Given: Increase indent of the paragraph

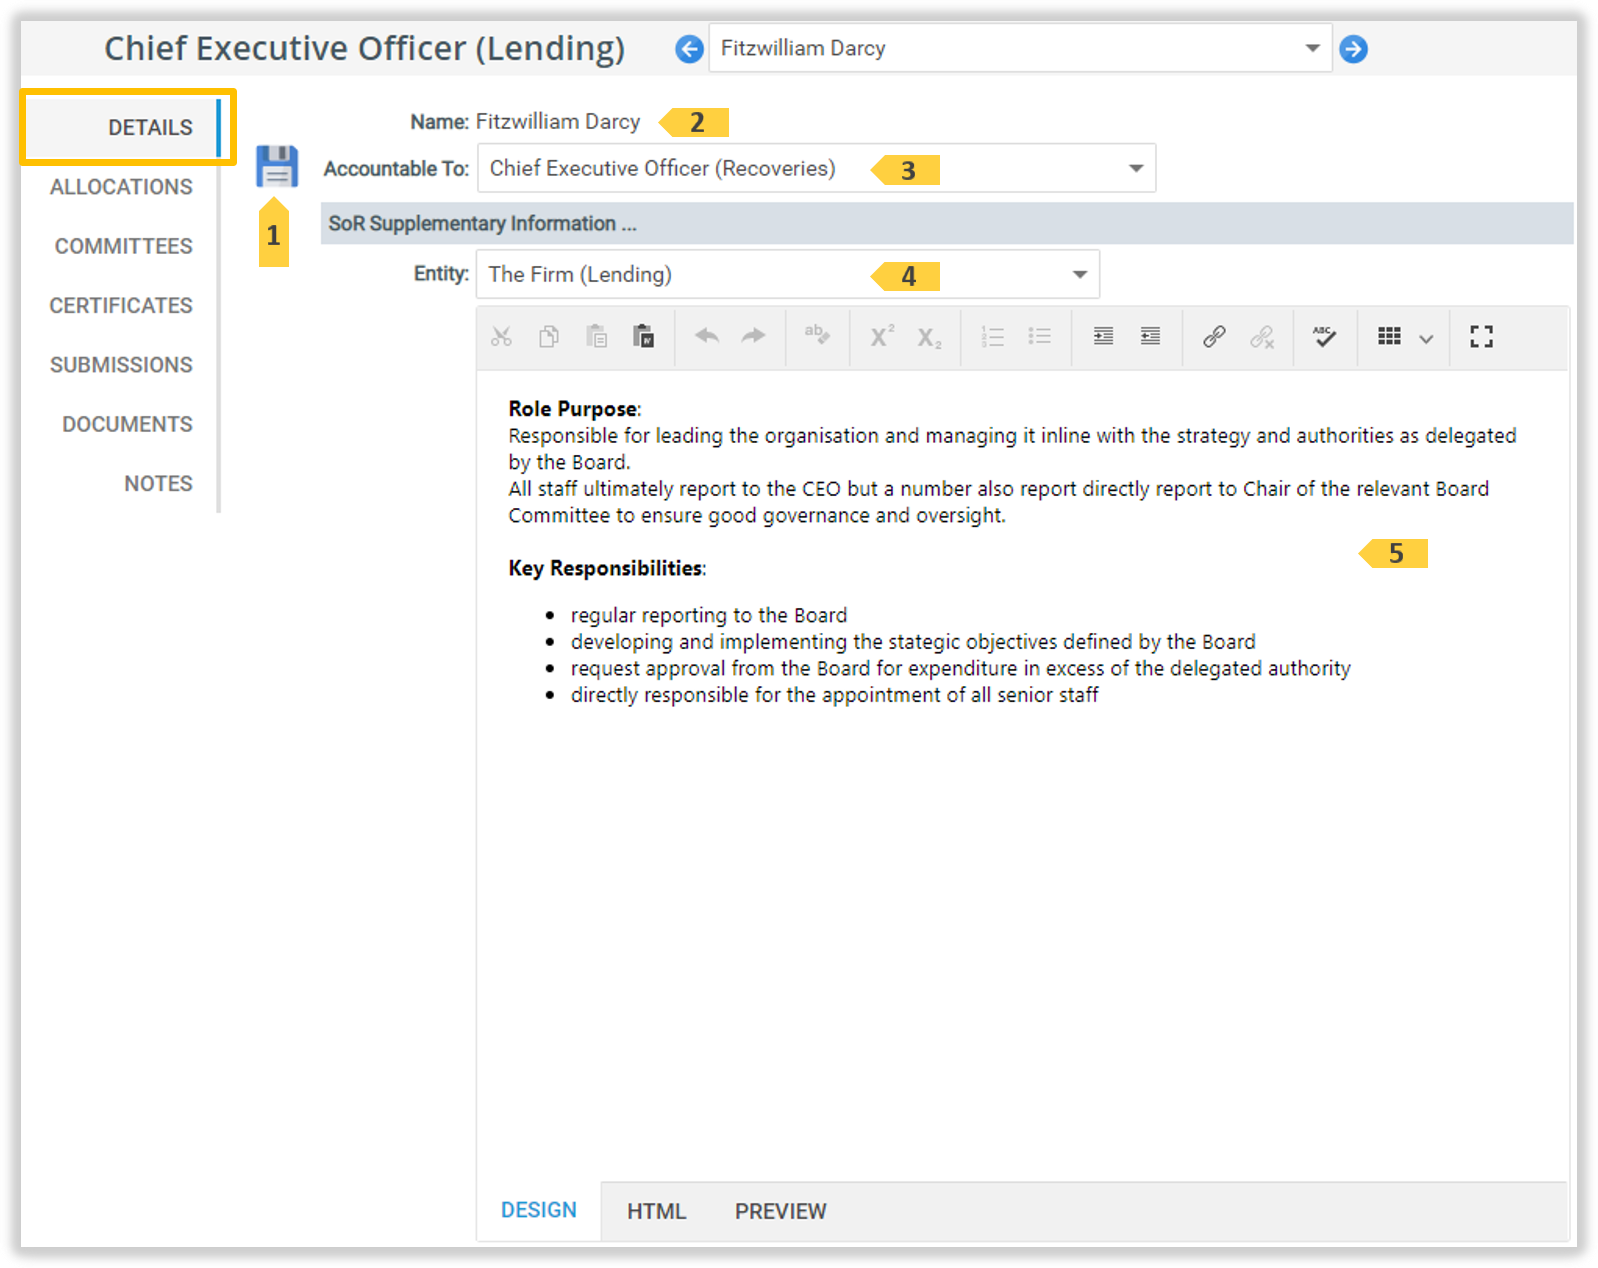Looking at the screenshot, I should pyautogui.click(x=1103, y=337).
